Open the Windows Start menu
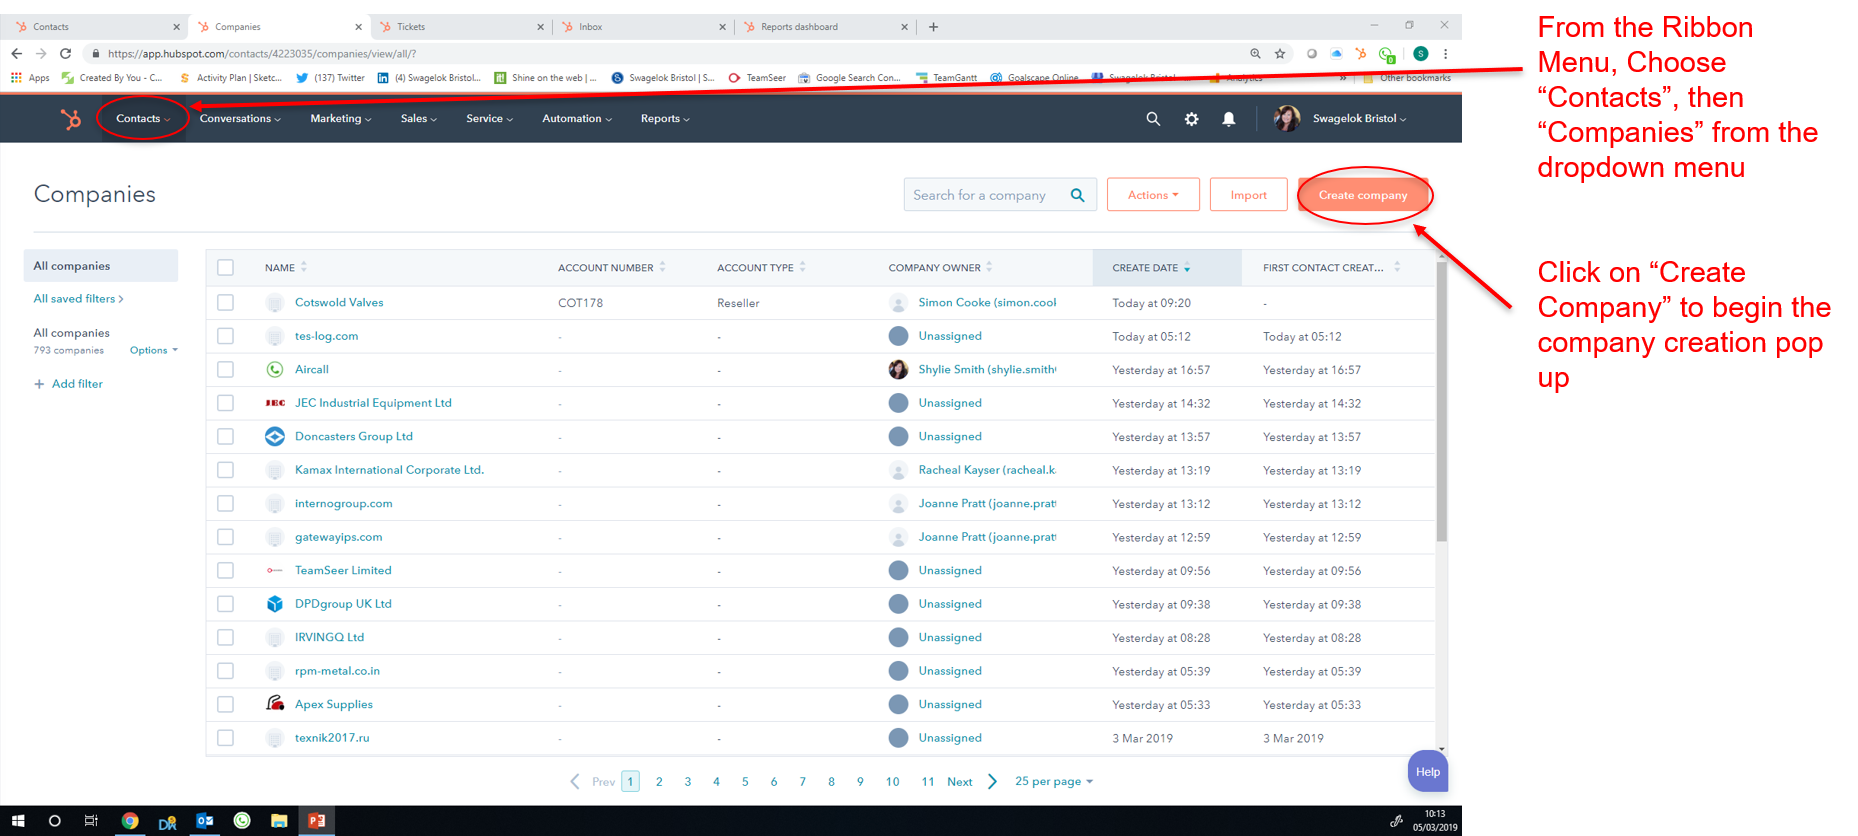 (x=17, y=821)
